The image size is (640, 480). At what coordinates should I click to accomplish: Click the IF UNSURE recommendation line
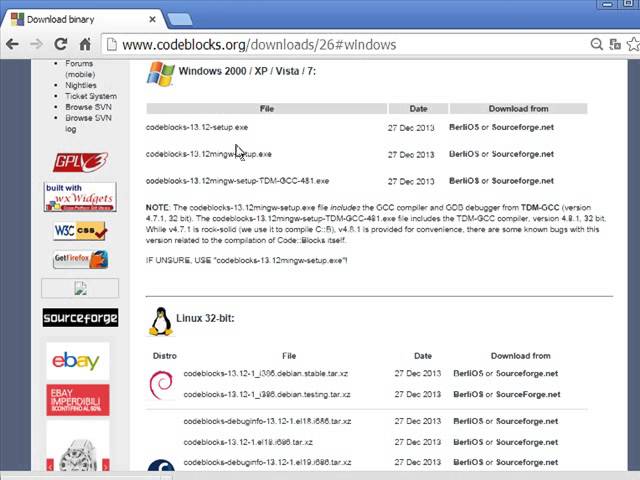click(247, 260)
